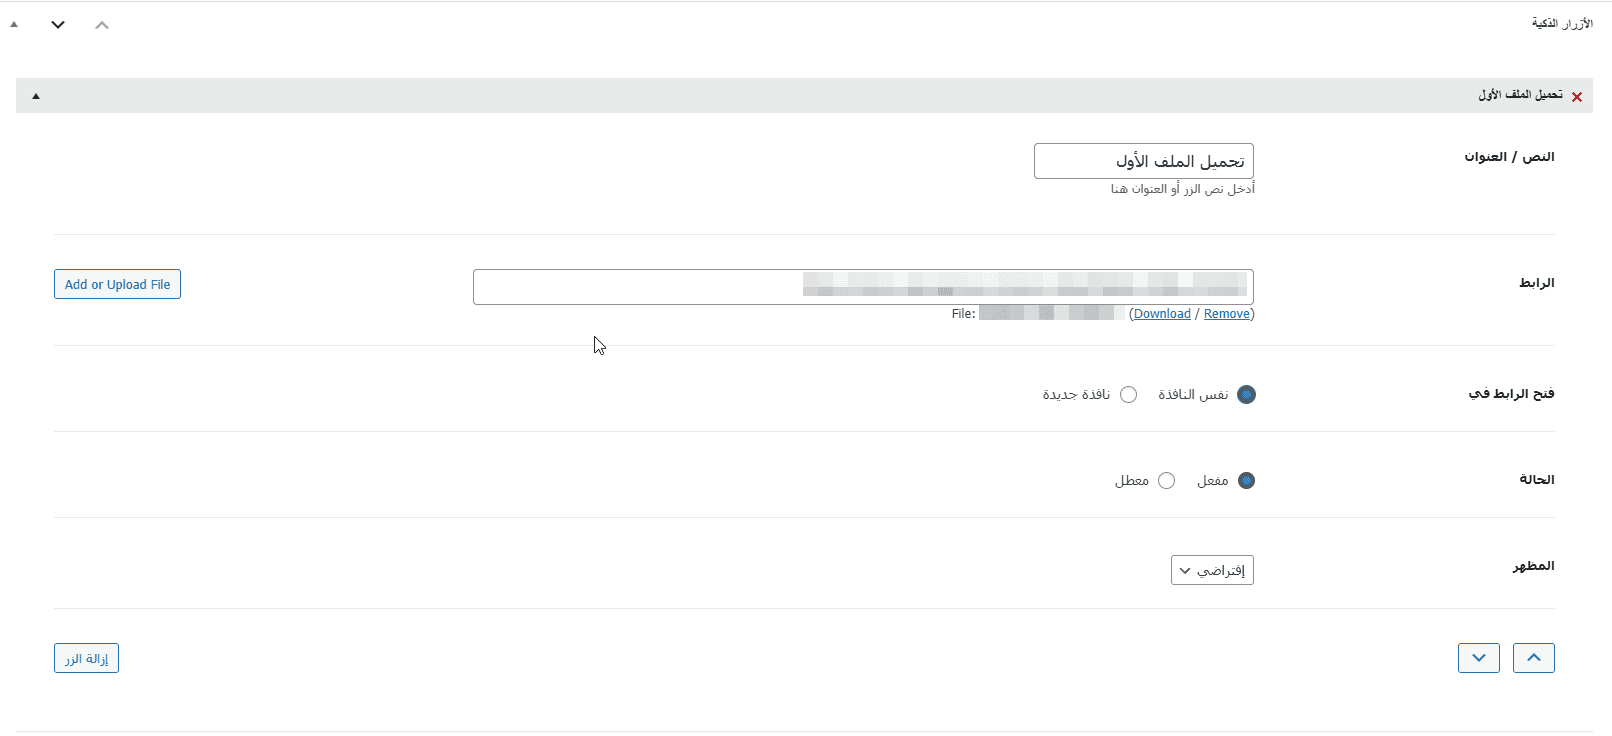Click the red X to delete the first file panel

(1576, 96)
